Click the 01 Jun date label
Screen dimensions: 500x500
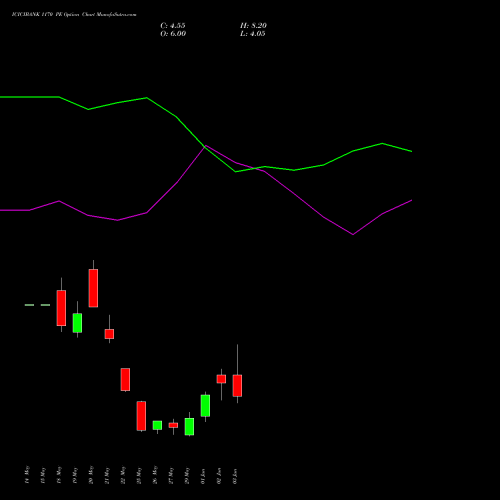coord(203,475)
